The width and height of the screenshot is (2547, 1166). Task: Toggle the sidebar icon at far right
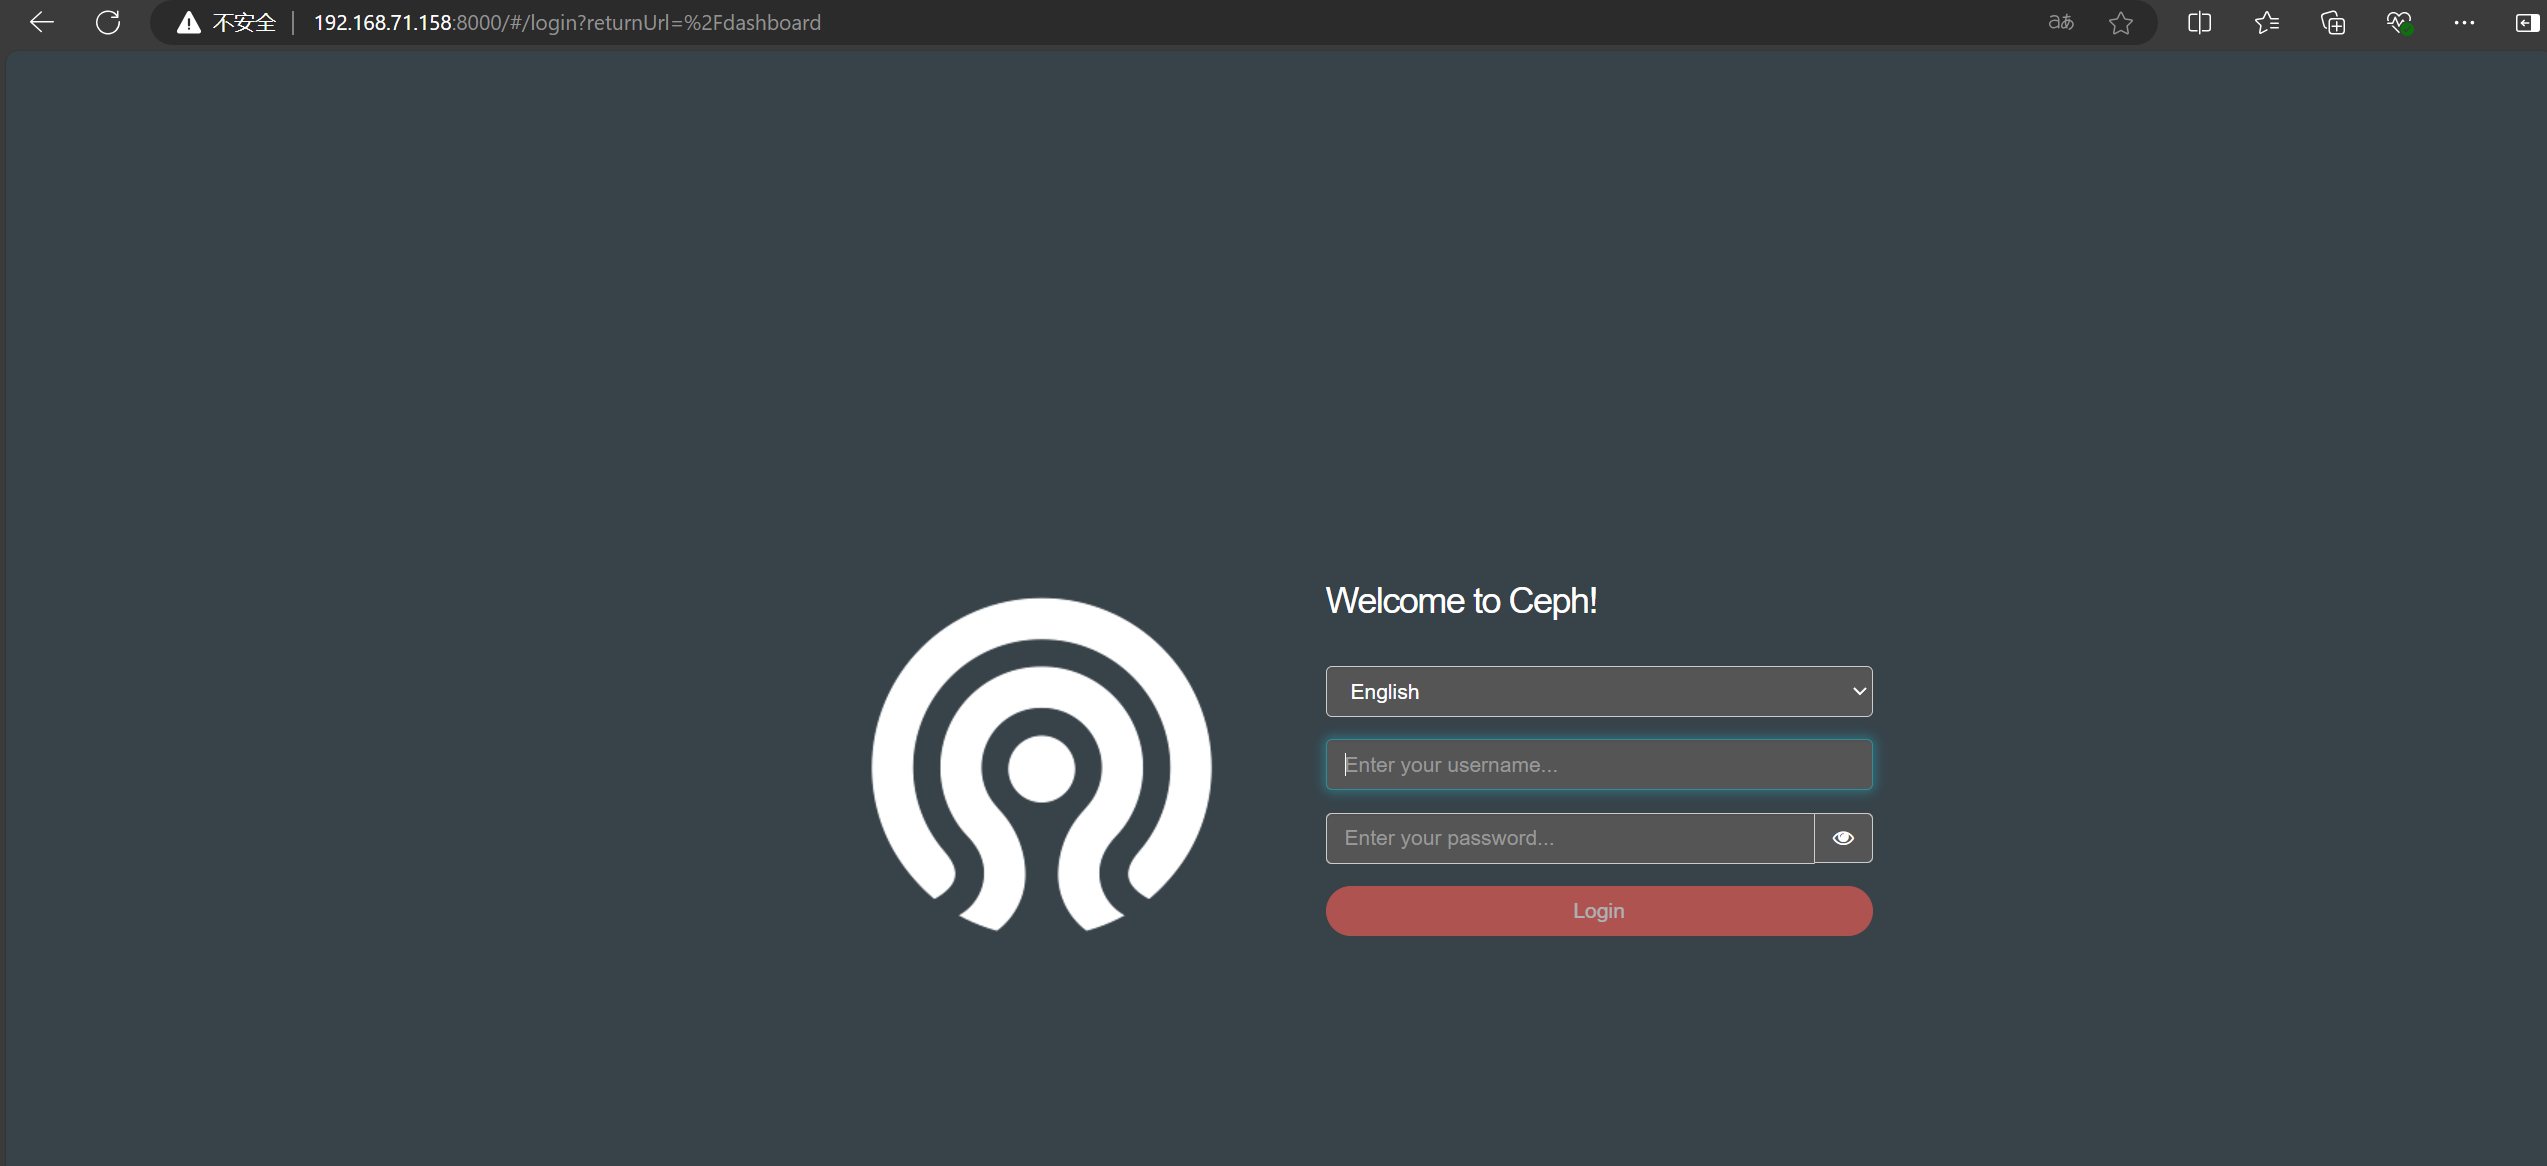[x=2525, y=22]
